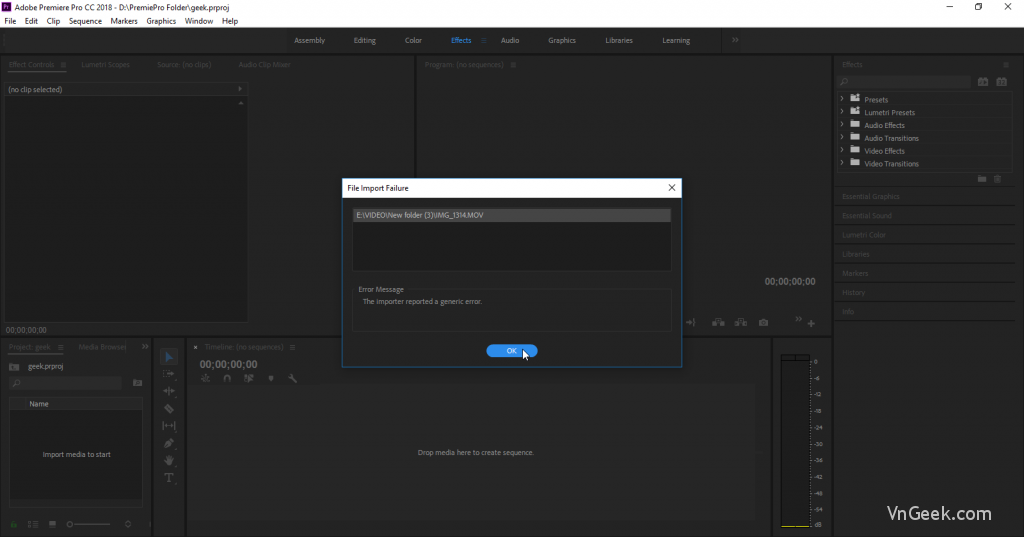
Task: Open the Effects workspace menu icon
Action: click(483, 41)
